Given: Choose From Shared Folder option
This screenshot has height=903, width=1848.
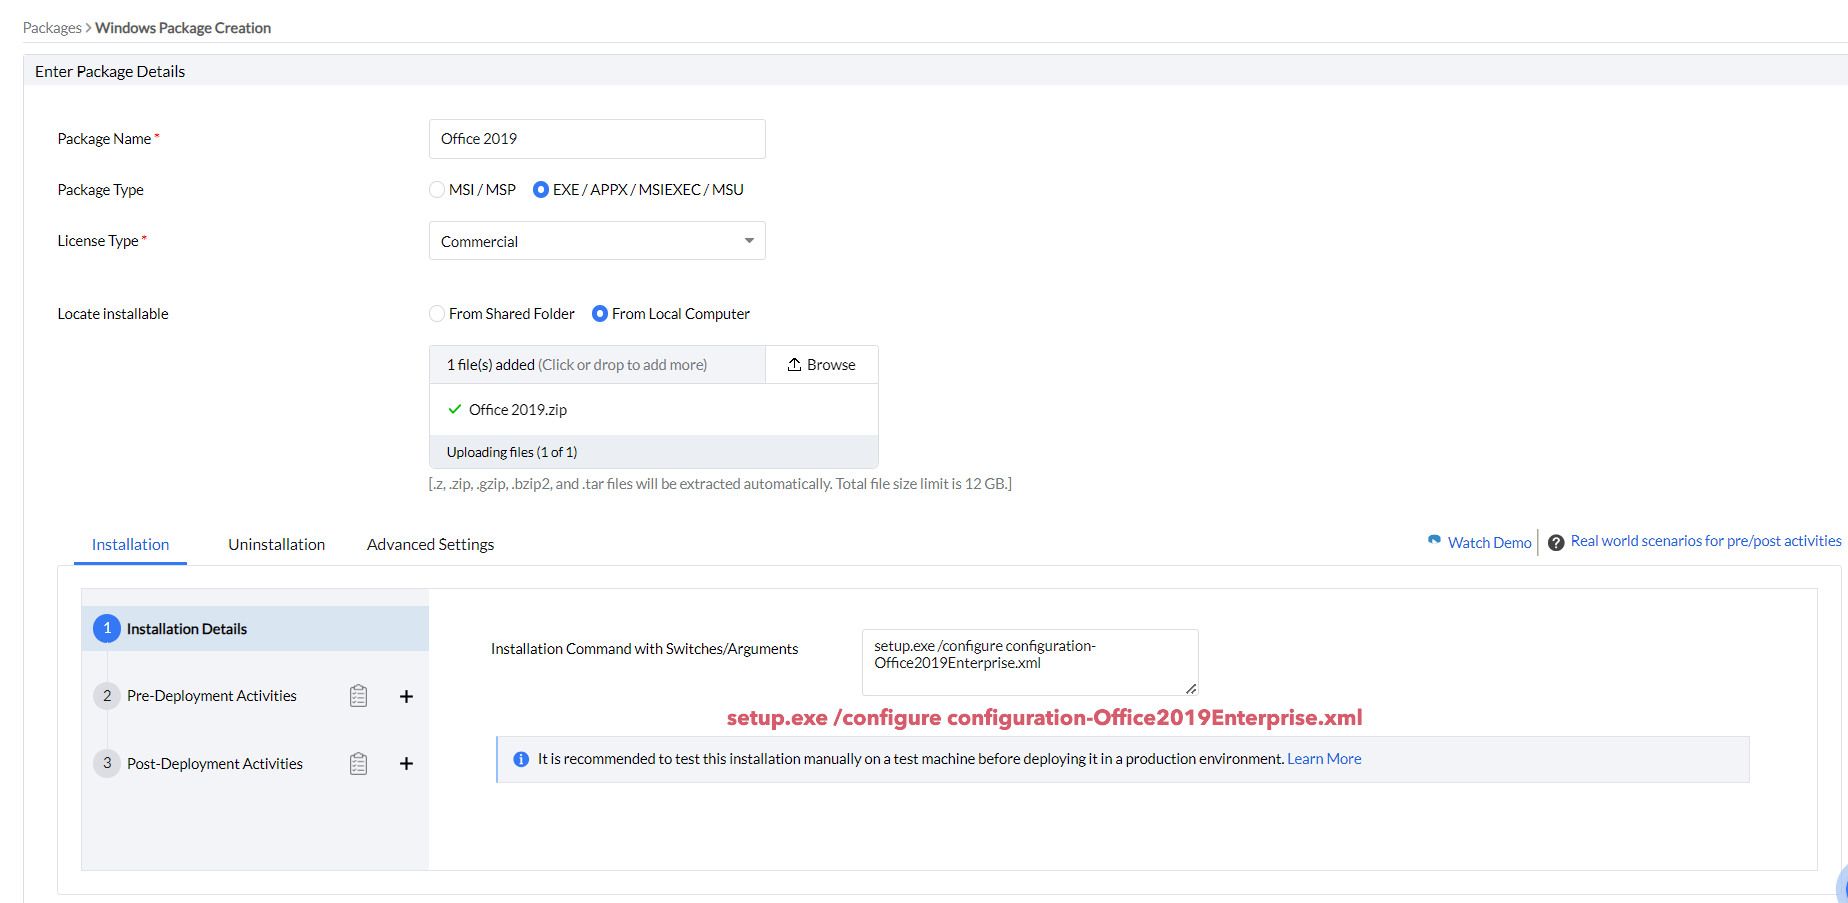Looking at the screenshot, I should pyautogui.click(x=437, y=314).
